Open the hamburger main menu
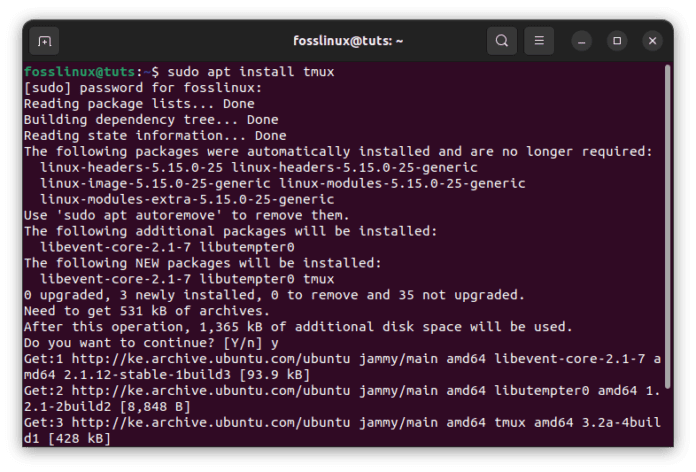This screenshot has width=696, height=472. pyautogui.click(x=539, y=41)
